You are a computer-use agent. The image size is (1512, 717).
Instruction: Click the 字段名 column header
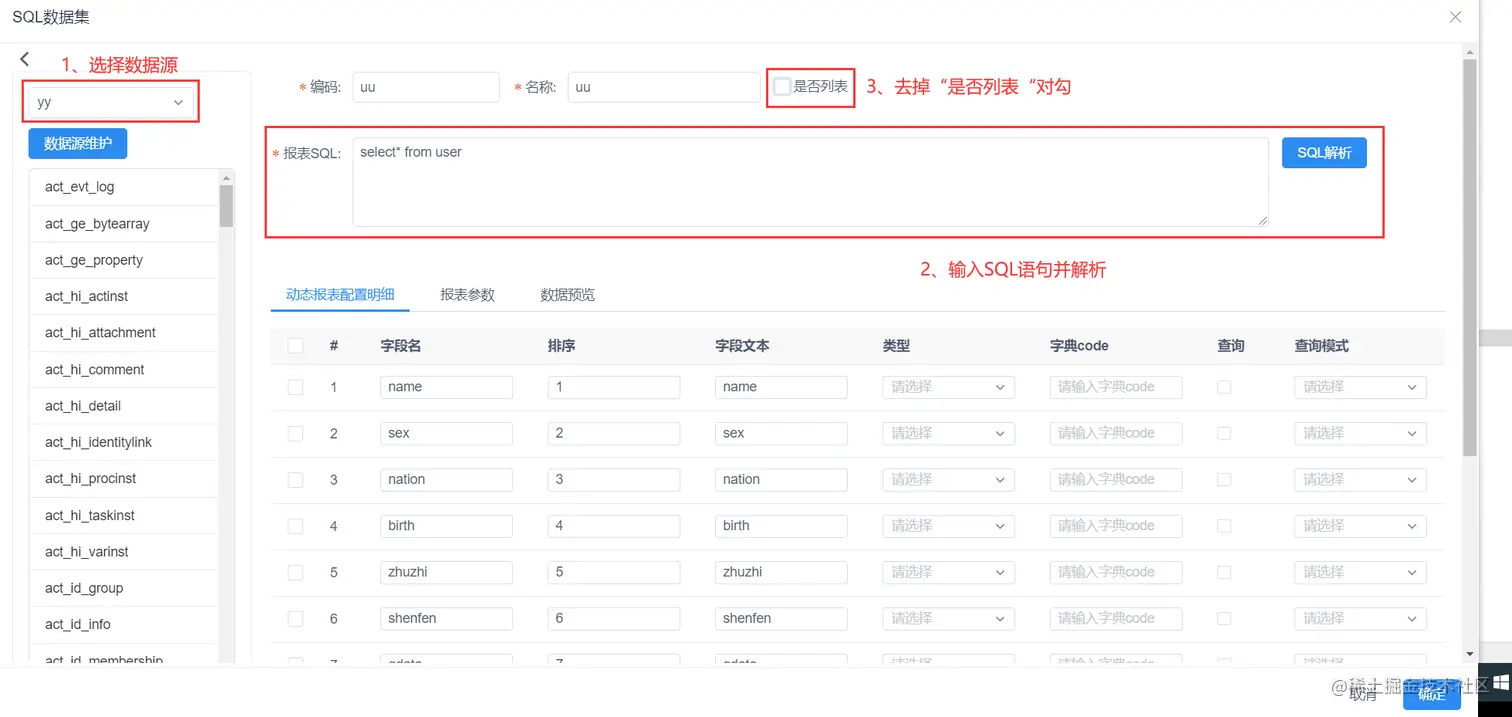click(400, 345)
